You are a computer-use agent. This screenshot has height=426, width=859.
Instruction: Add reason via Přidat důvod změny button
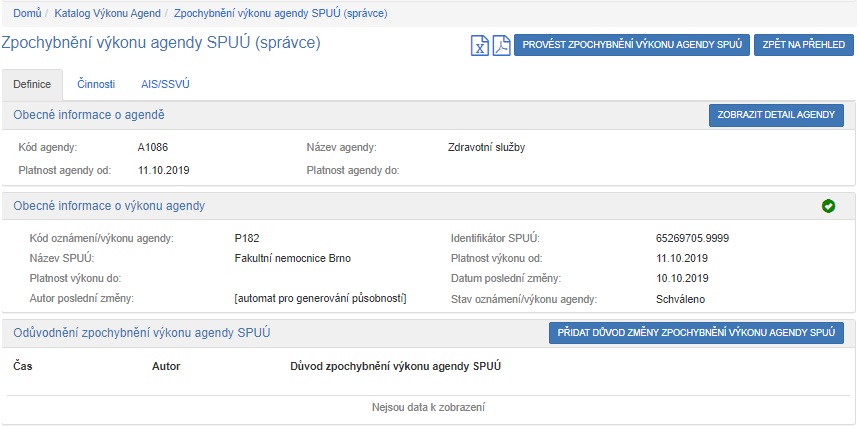[696, 333]
